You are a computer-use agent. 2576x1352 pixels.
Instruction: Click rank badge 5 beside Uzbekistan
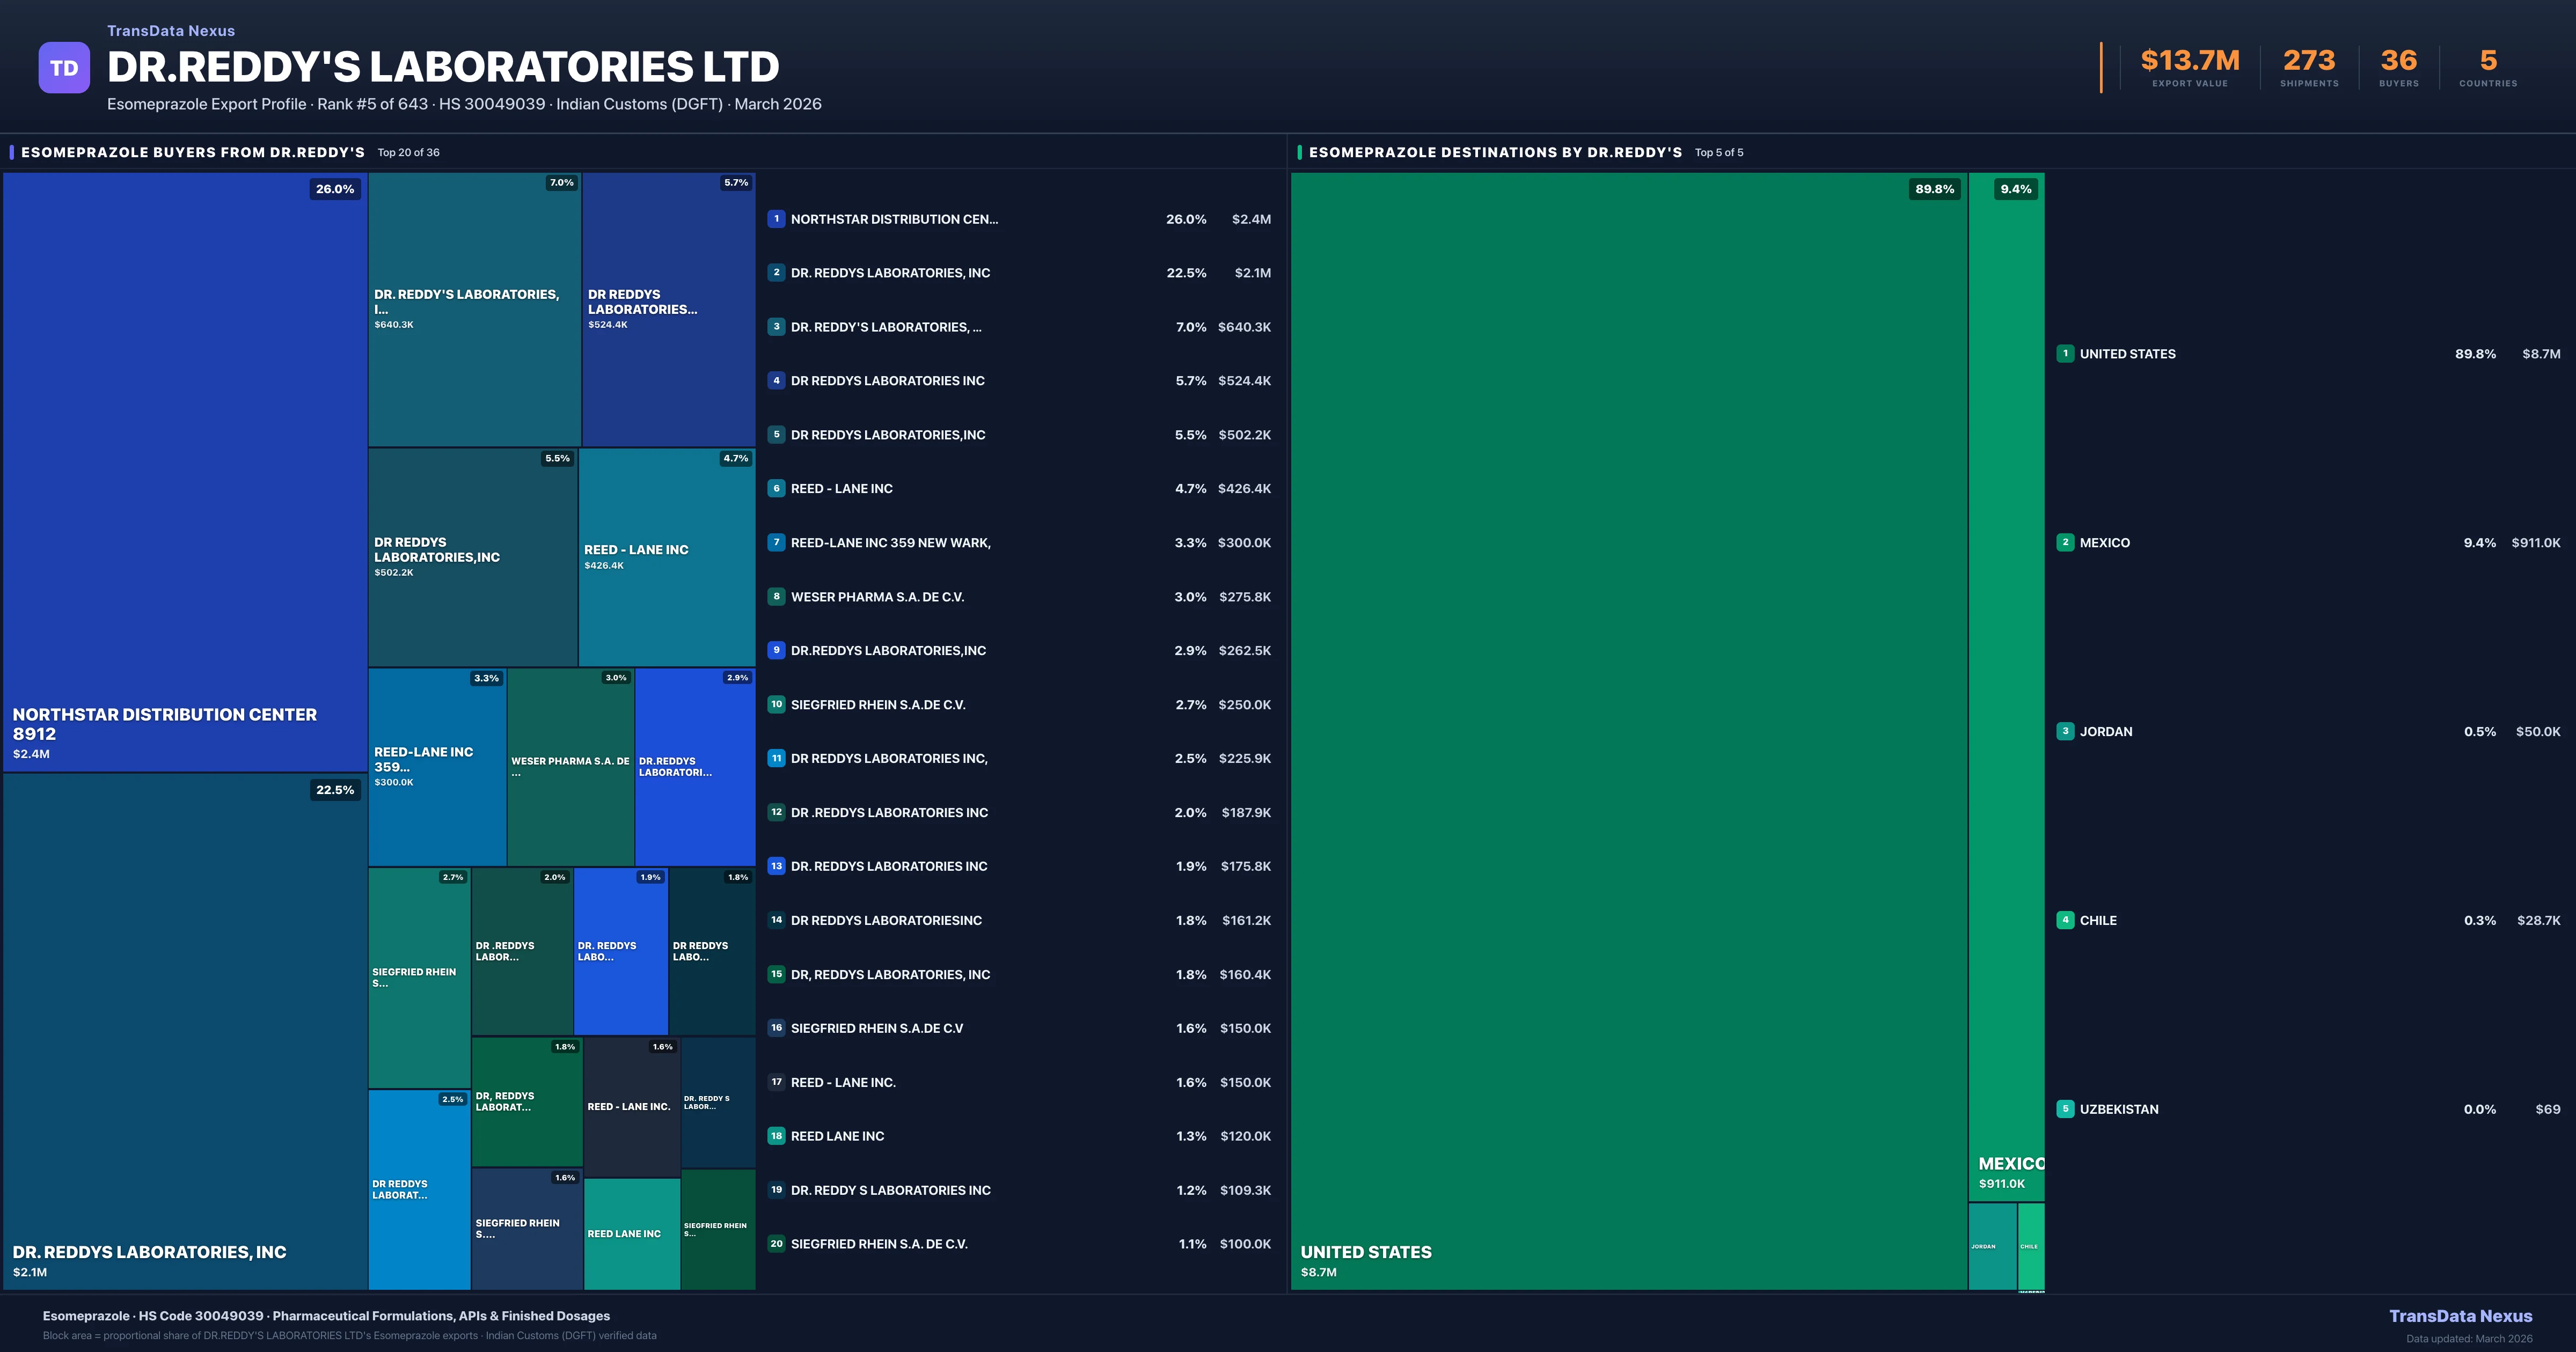2065,1109
